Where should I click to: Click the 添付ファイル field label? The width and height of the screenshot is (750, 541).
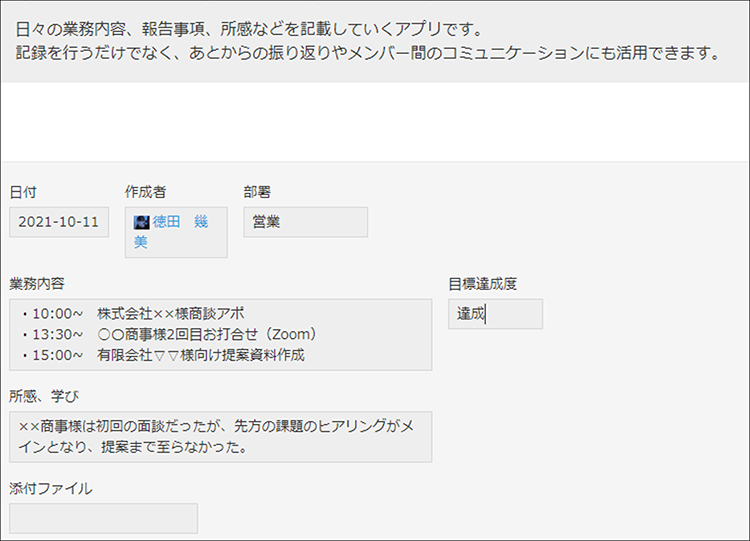coord(51,489)
